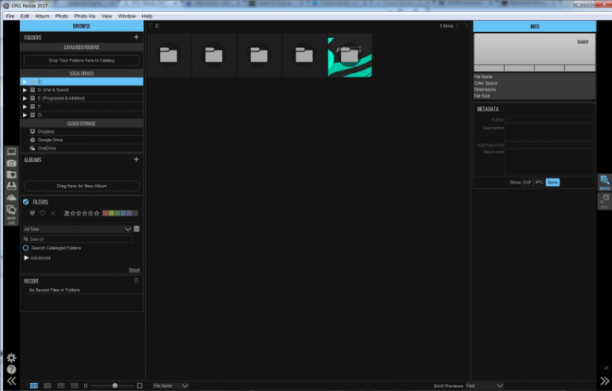Click the previous item arrow beside 5 items

click(458, 26)
